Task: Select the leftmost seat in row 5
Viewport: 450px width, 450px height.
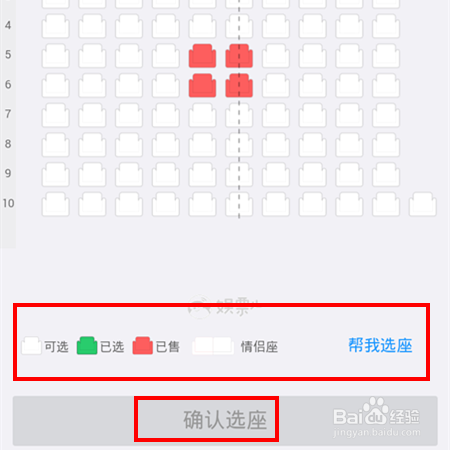Action: (x=56, y=56)
